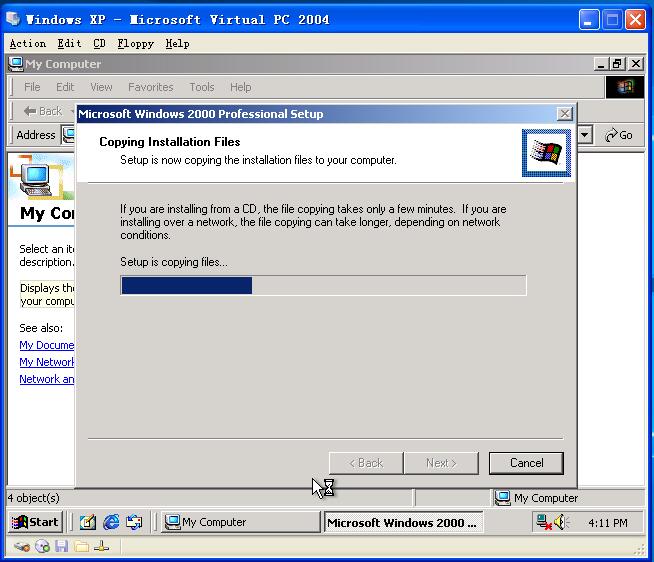
Task: Click the My Computer zone status icon
Action: 503,498
